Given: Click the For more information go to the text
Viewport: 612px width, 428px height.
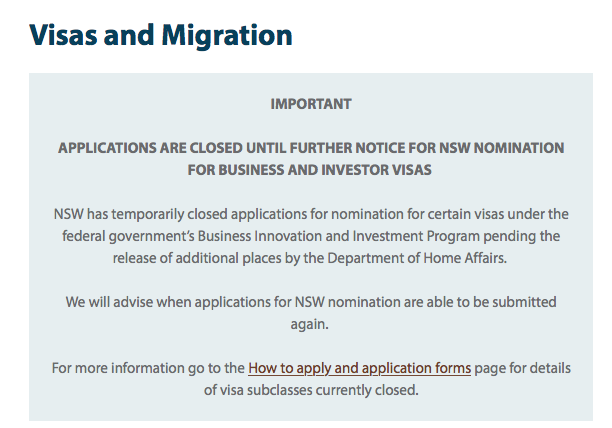Looking at the screenshot, I should (148, 368).
